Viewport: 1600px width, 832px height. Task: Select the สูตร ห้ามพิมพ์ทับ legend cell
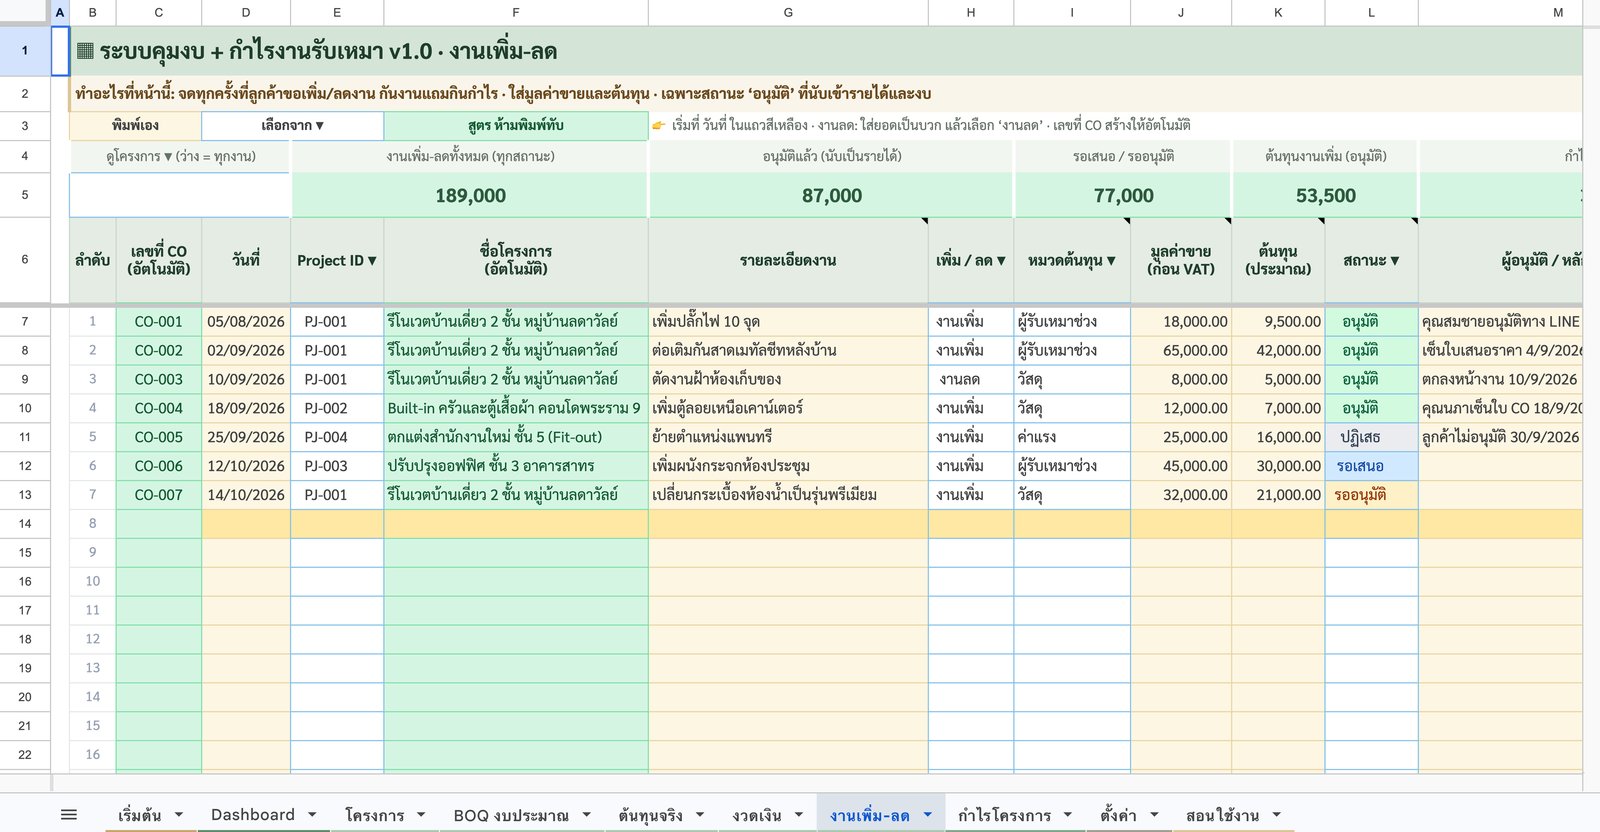[x=516, y=125]
